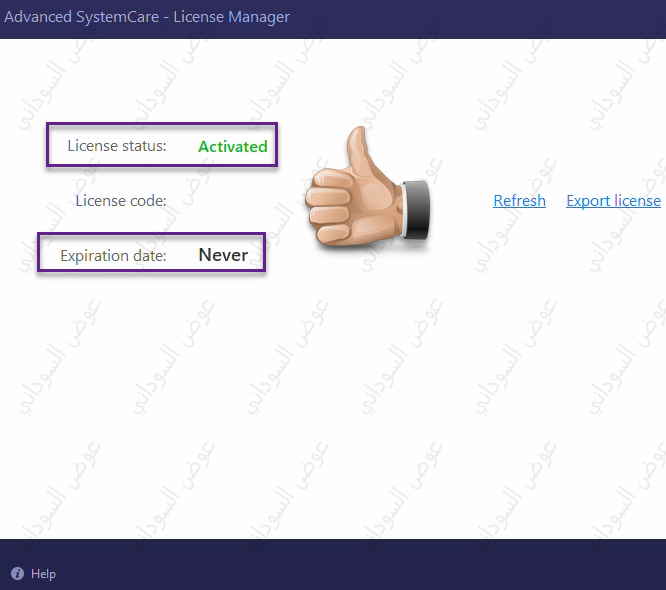Click the Help info icon
Screen dimensions: 666x590
(x=17, y=573)
